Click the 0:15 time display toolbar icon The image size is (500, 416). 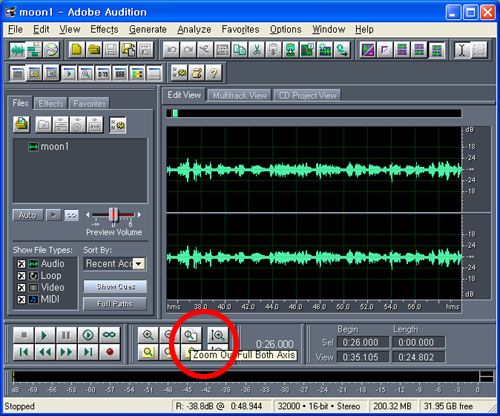(x=103, y=73)
